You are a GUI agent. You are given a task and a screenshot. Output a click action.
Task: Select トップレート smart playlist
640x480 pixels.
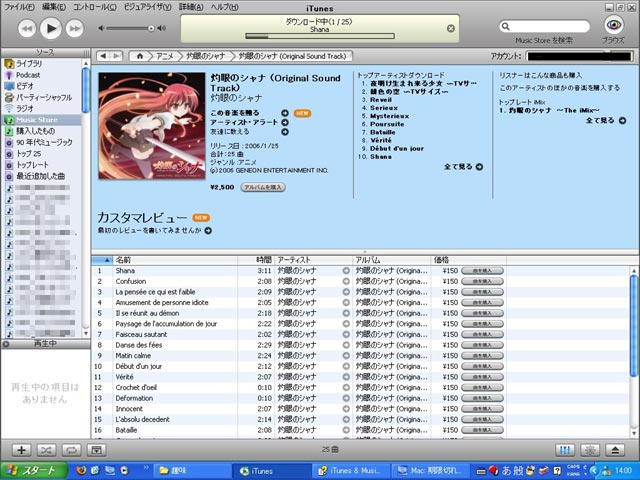[32, 165]
